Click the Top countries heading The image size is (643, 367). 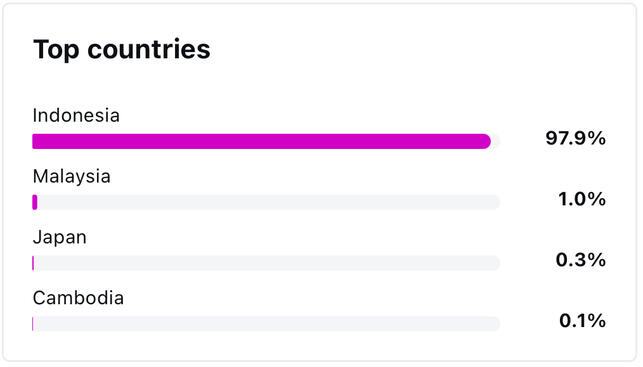[x=122, y=50]
